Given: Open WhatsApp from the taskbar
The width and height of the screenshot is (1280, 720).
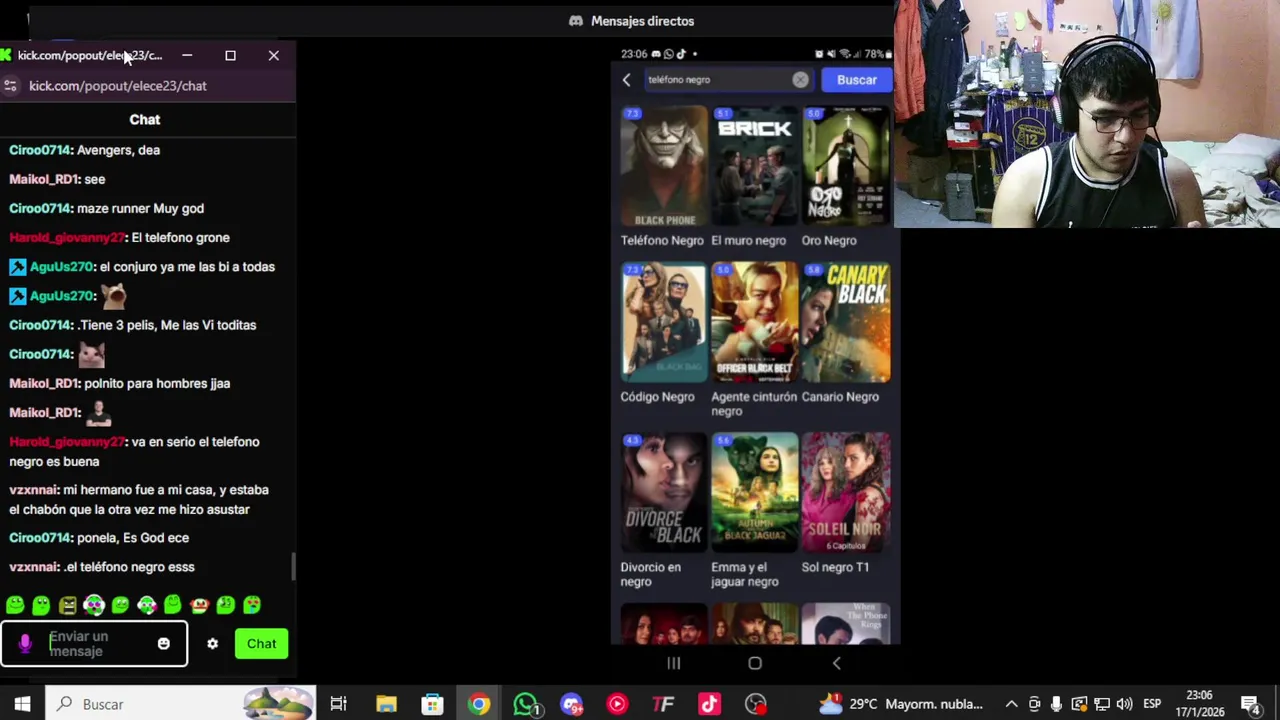Looking at the screenshot, I should pos(525,704).
